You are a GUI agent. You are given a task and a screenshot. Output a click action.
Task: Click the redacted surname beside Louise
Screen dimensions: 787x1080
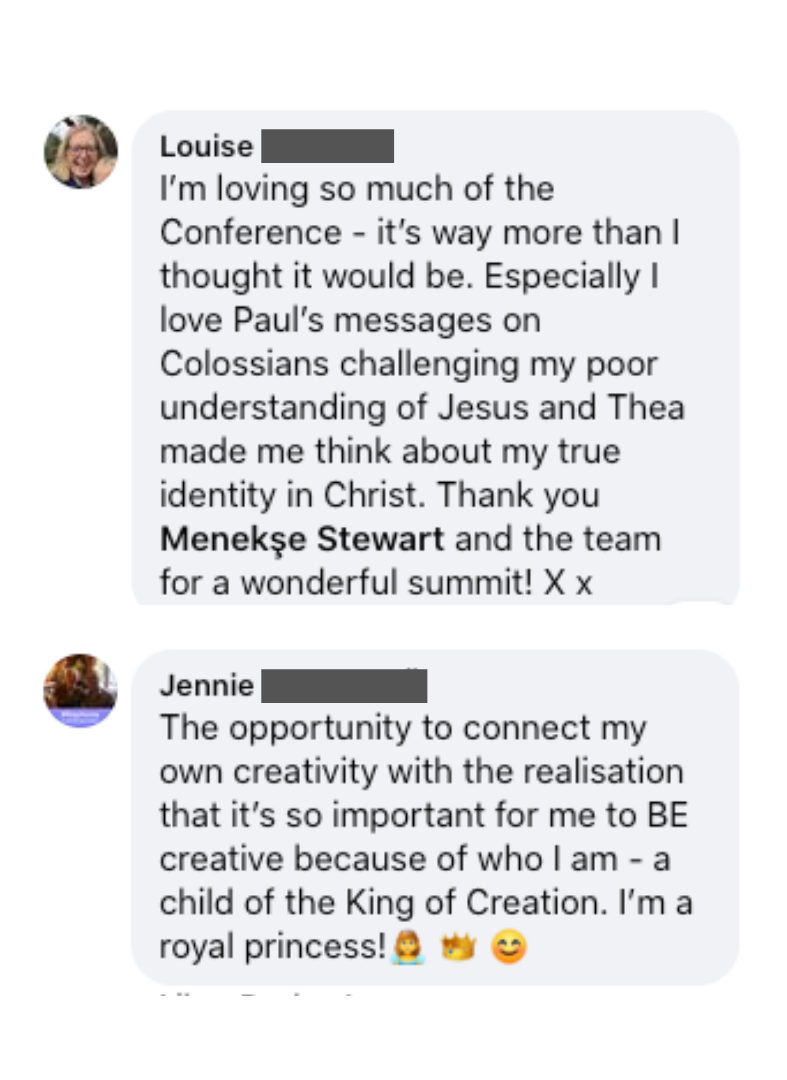(327, 147)
